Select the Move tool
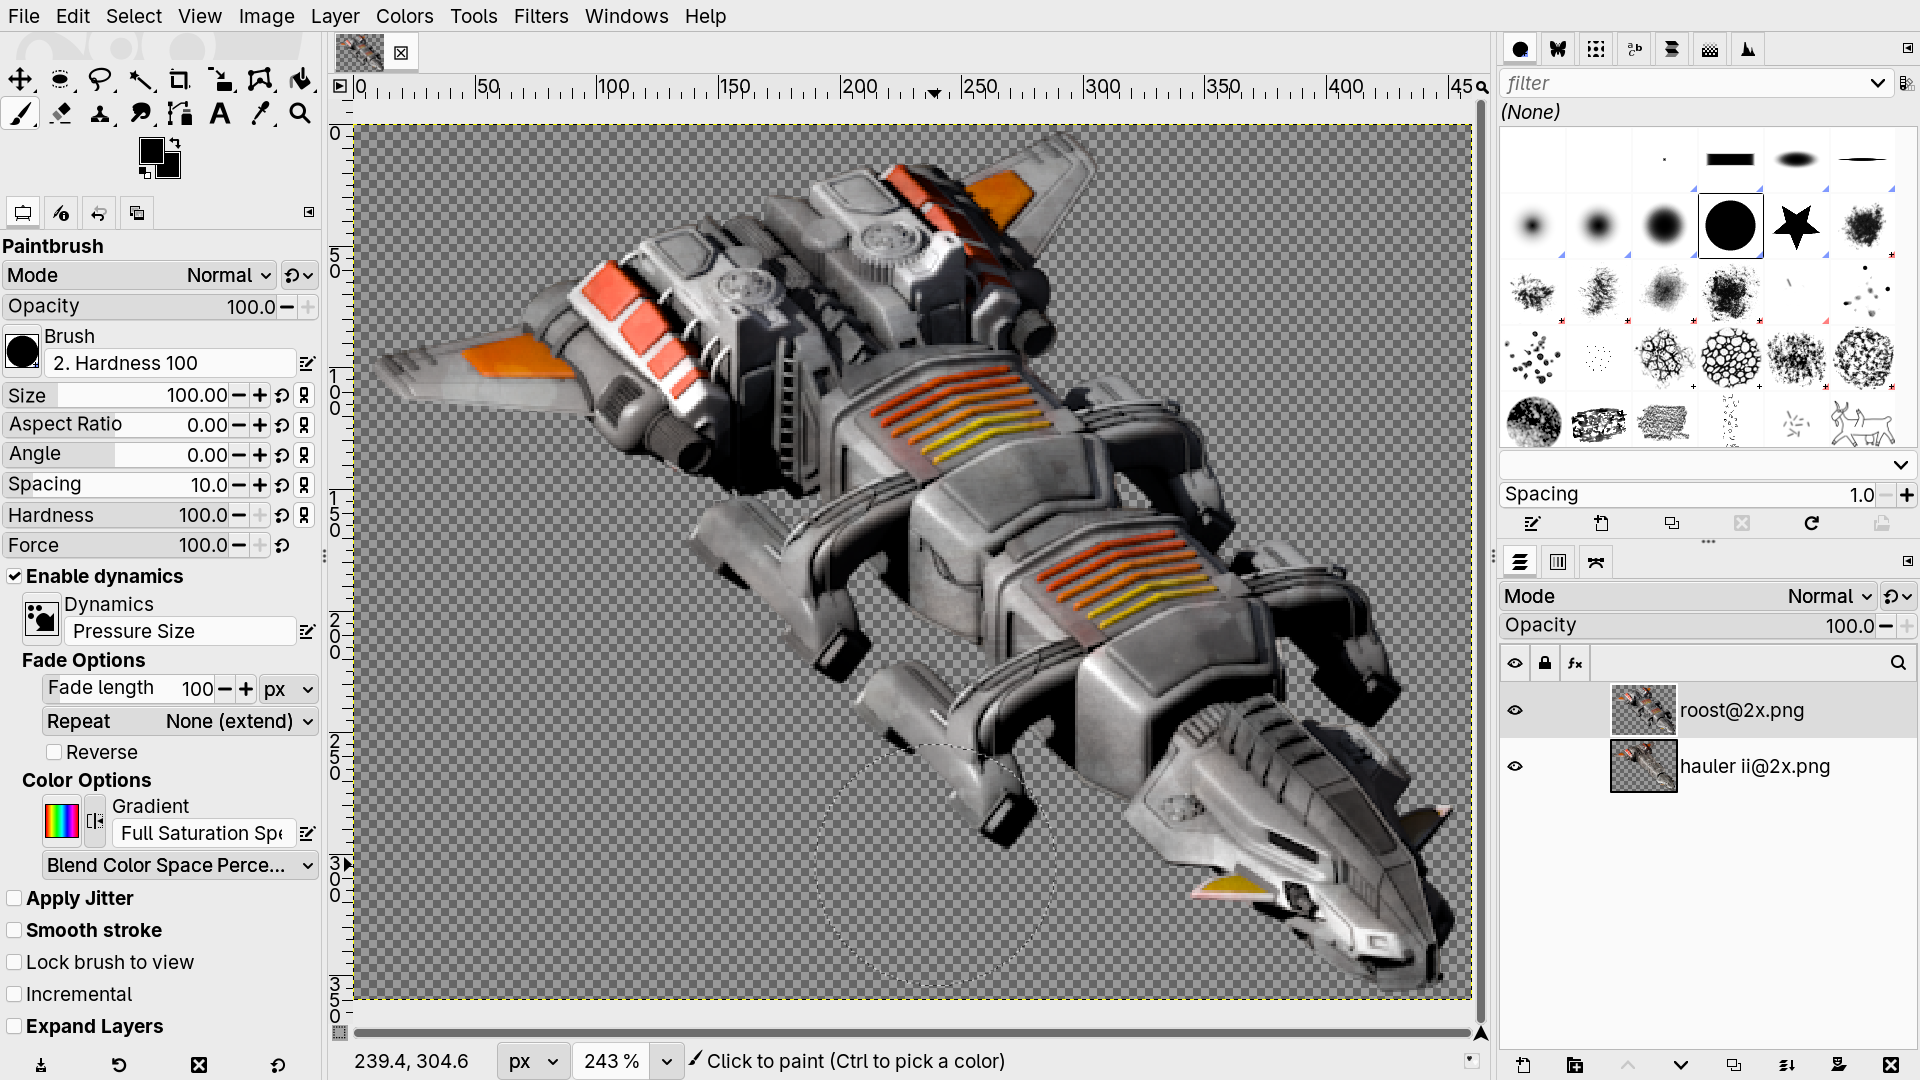The width and height of the screenshot is (1920, 1080). [x=20, y=80]
